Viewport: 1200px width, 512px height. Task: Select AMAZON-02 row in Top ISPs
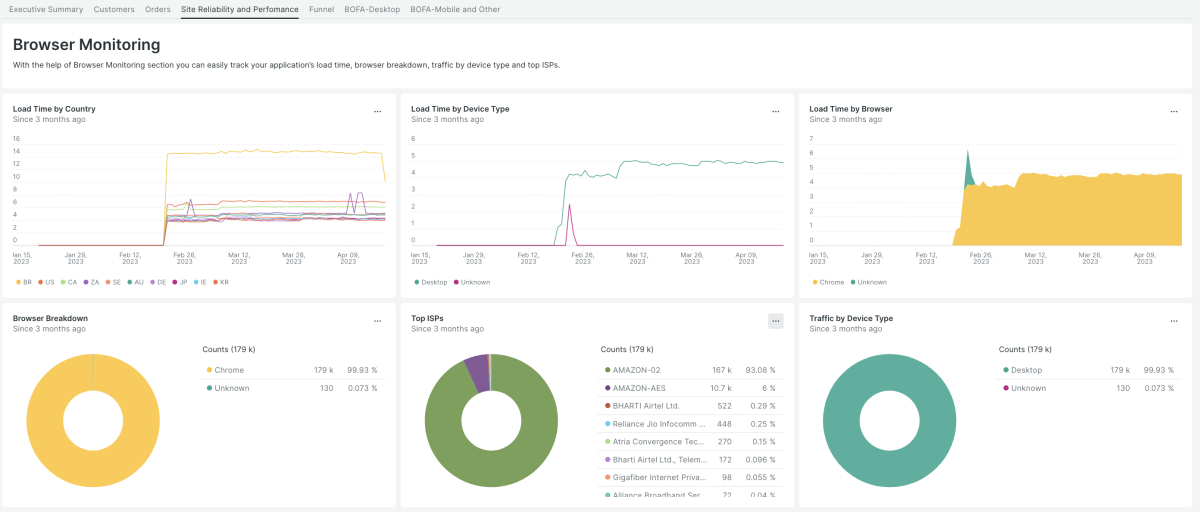pyautogui.click(x=636, y=370)
